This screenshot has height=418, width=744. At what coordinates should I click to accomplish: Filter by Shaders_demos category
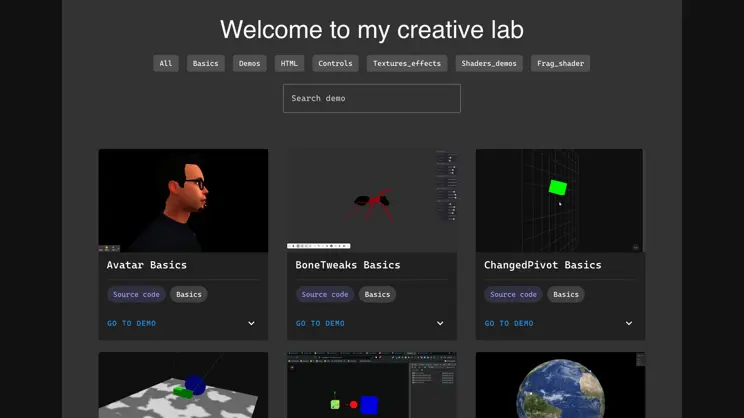click(489, 63)
